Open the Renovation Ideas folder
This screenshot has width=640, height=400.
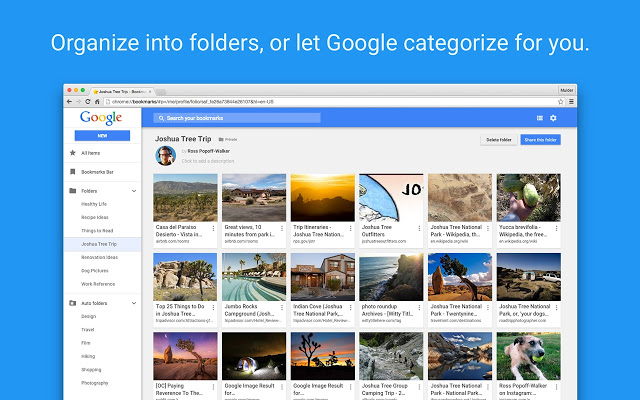(x=102, y=257)
